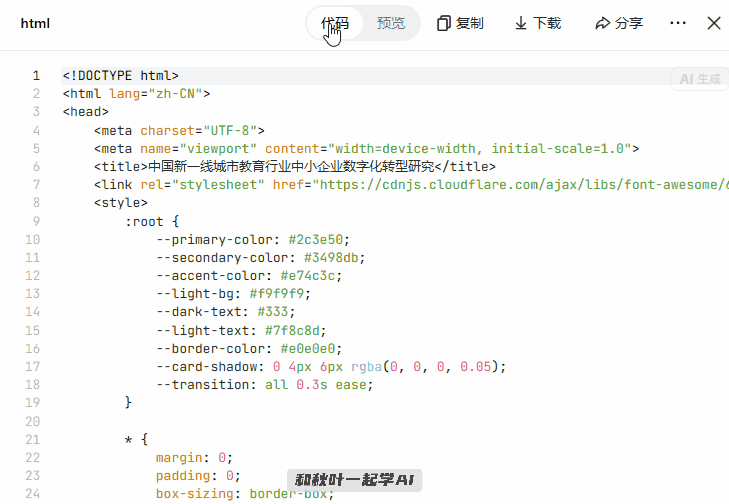Image resolution: width=729 pixels, height=504 pixels.
Task: Click line number 9 in gutter
Action: (36, 221)
